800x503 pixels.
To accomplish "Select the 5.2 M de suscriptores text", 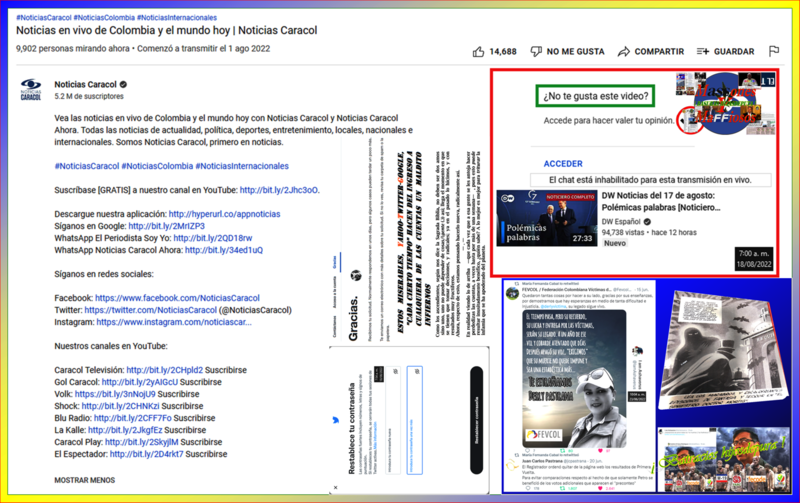I will (x=89, y=96).
